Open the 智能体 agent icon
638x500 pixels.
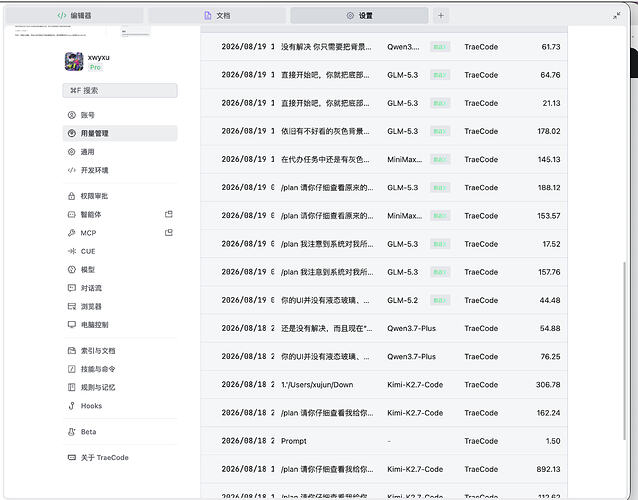72,214
